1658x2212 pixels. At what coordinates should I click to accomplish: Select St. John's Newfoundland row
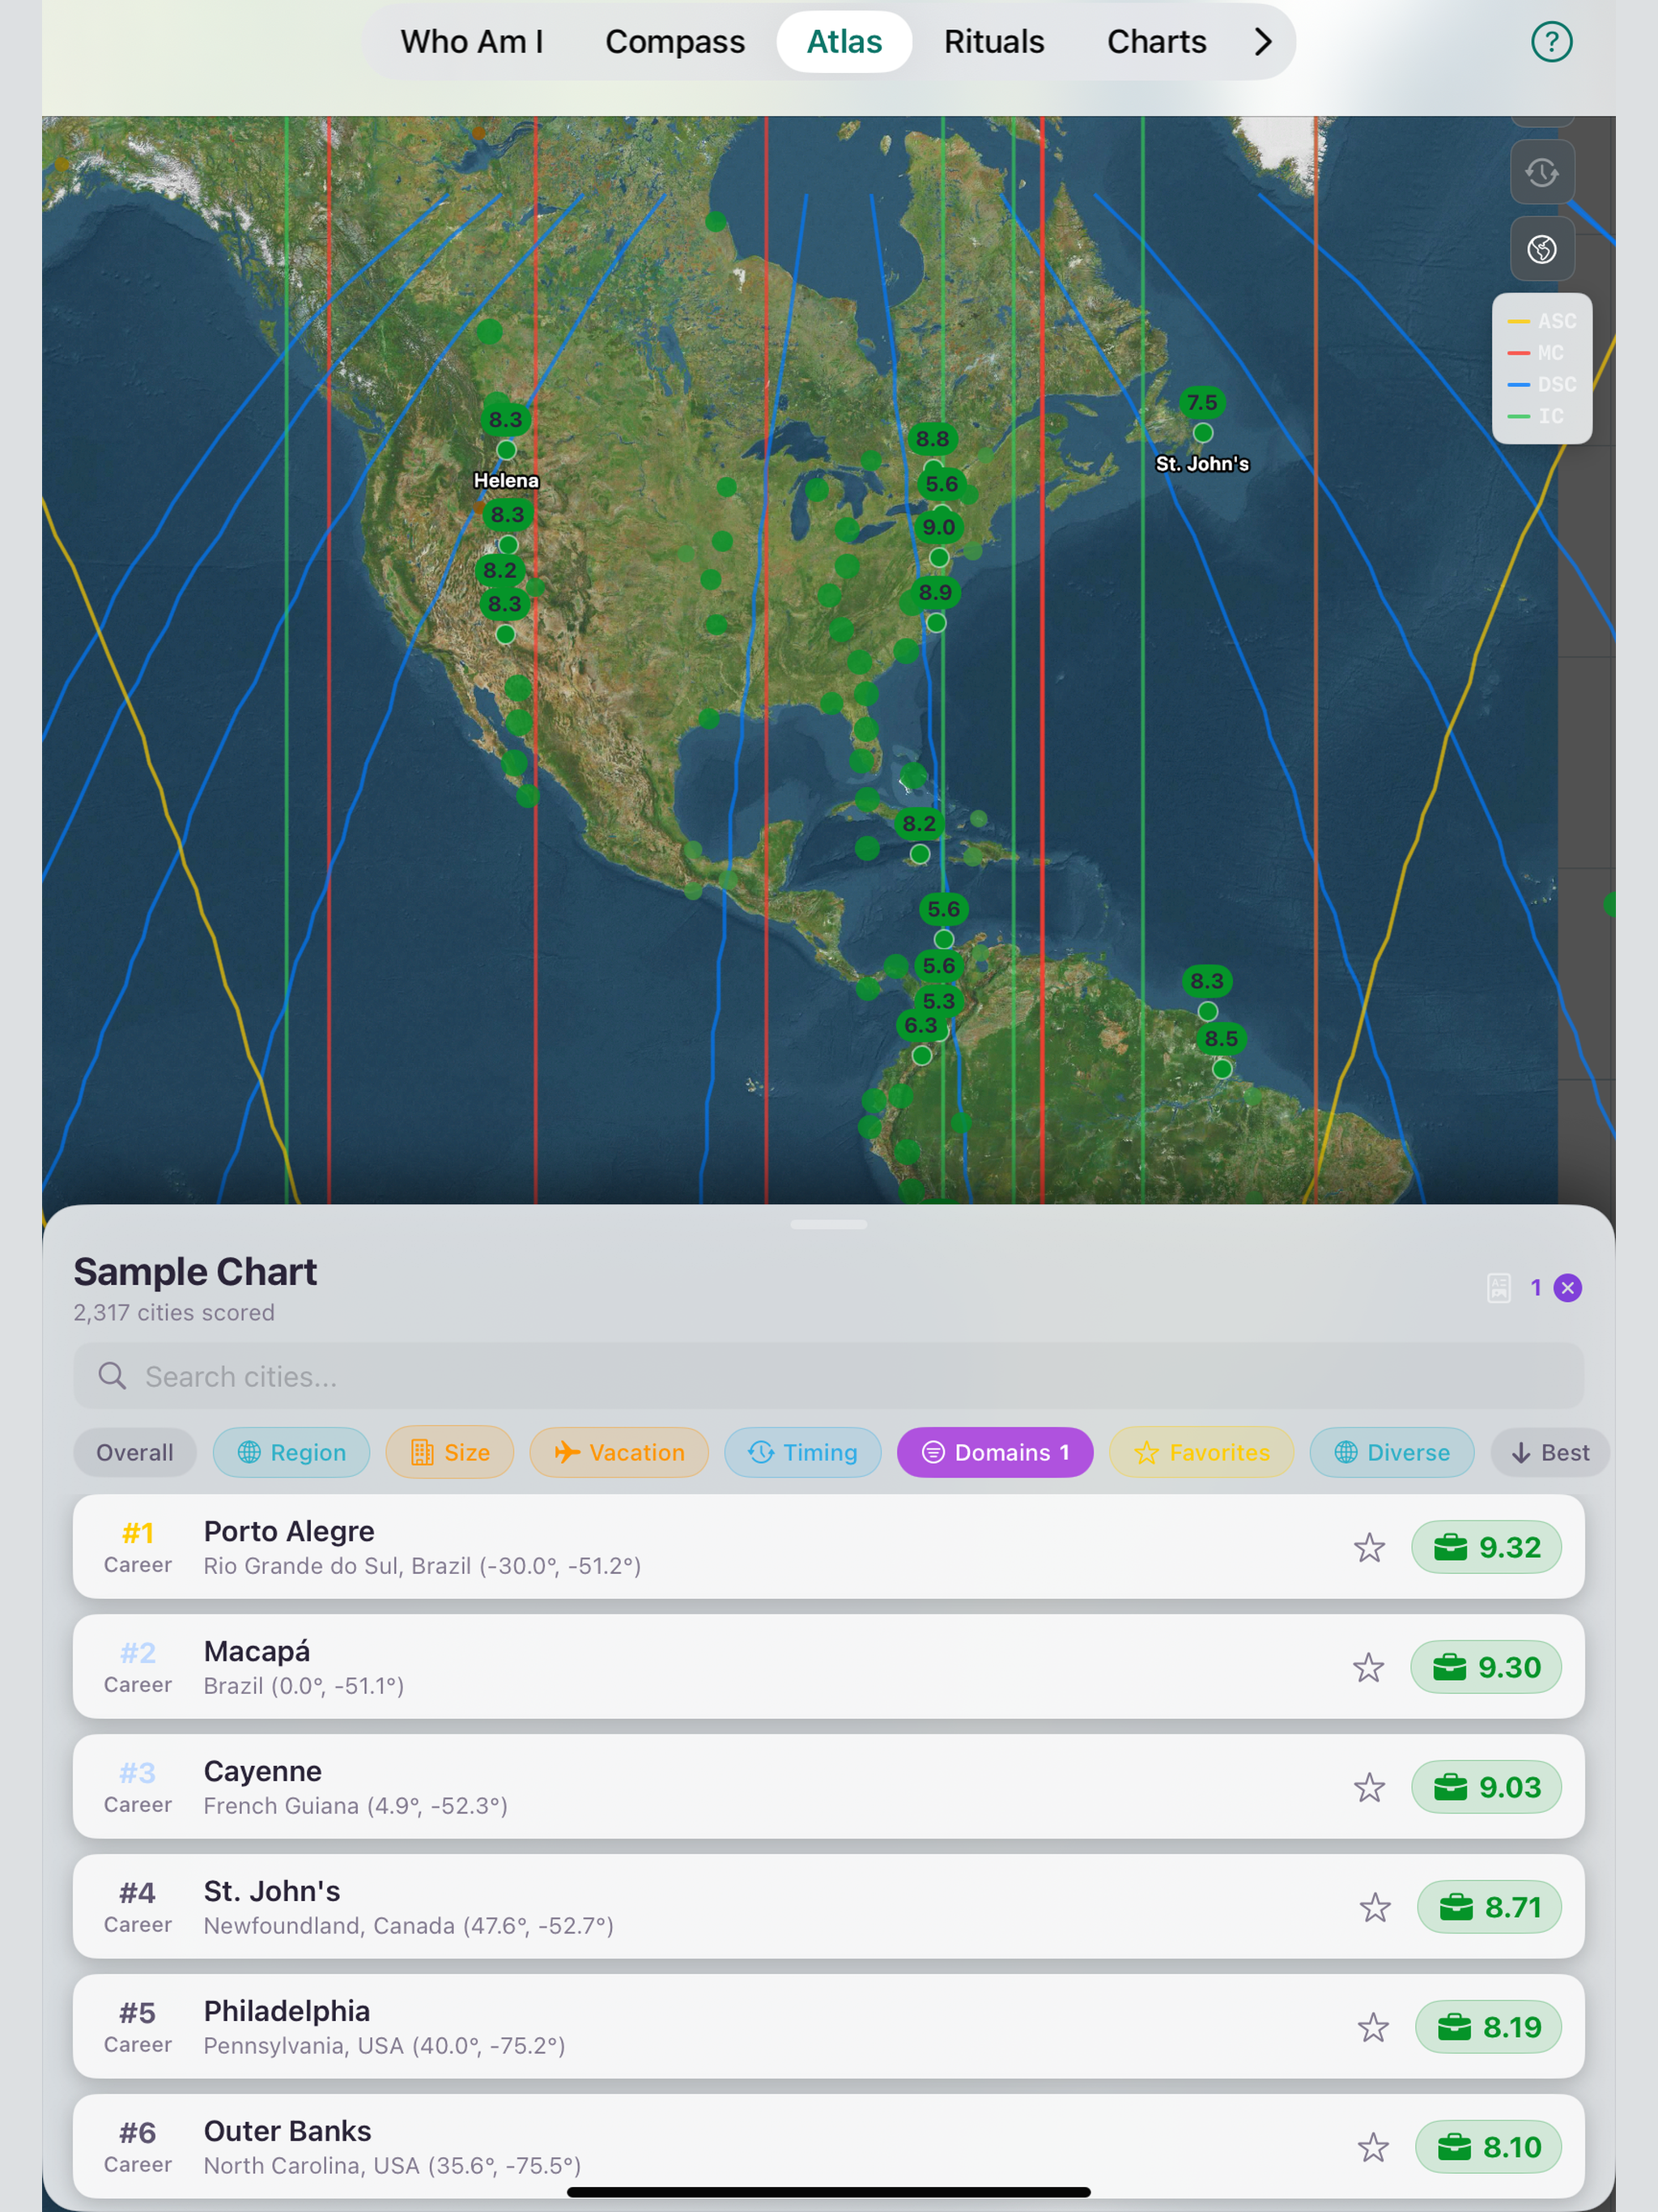coord(828,1906)
